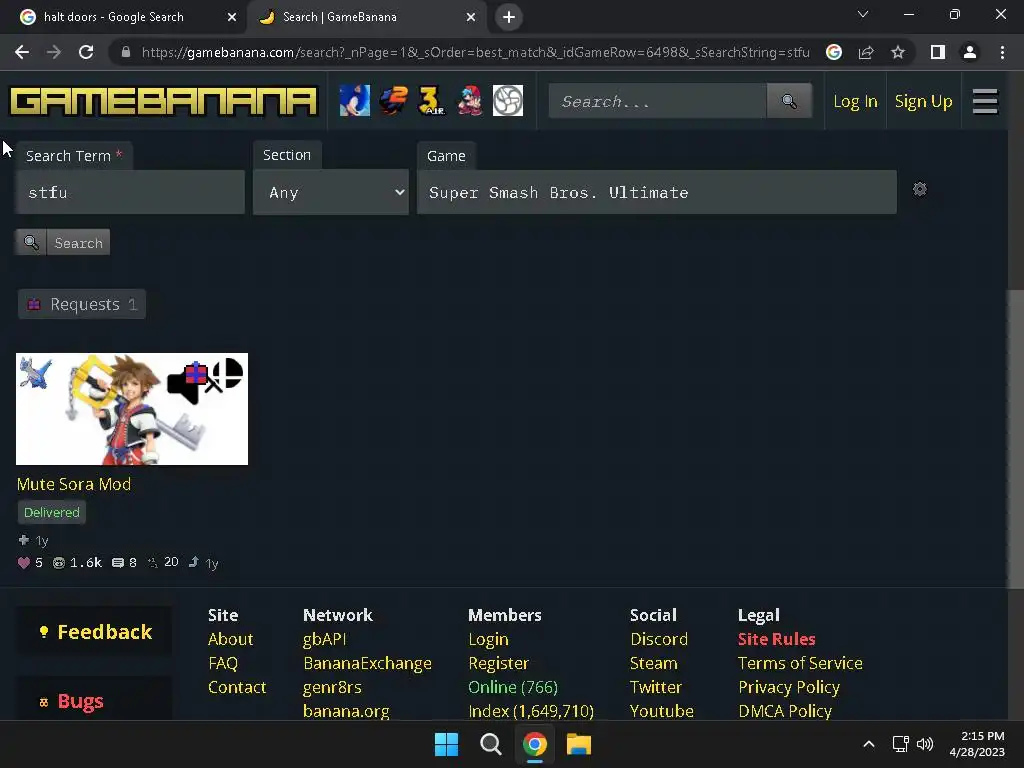Open the Contact footer link
The height and width of the screenshot is (768, 1024).
click(237, 687)
